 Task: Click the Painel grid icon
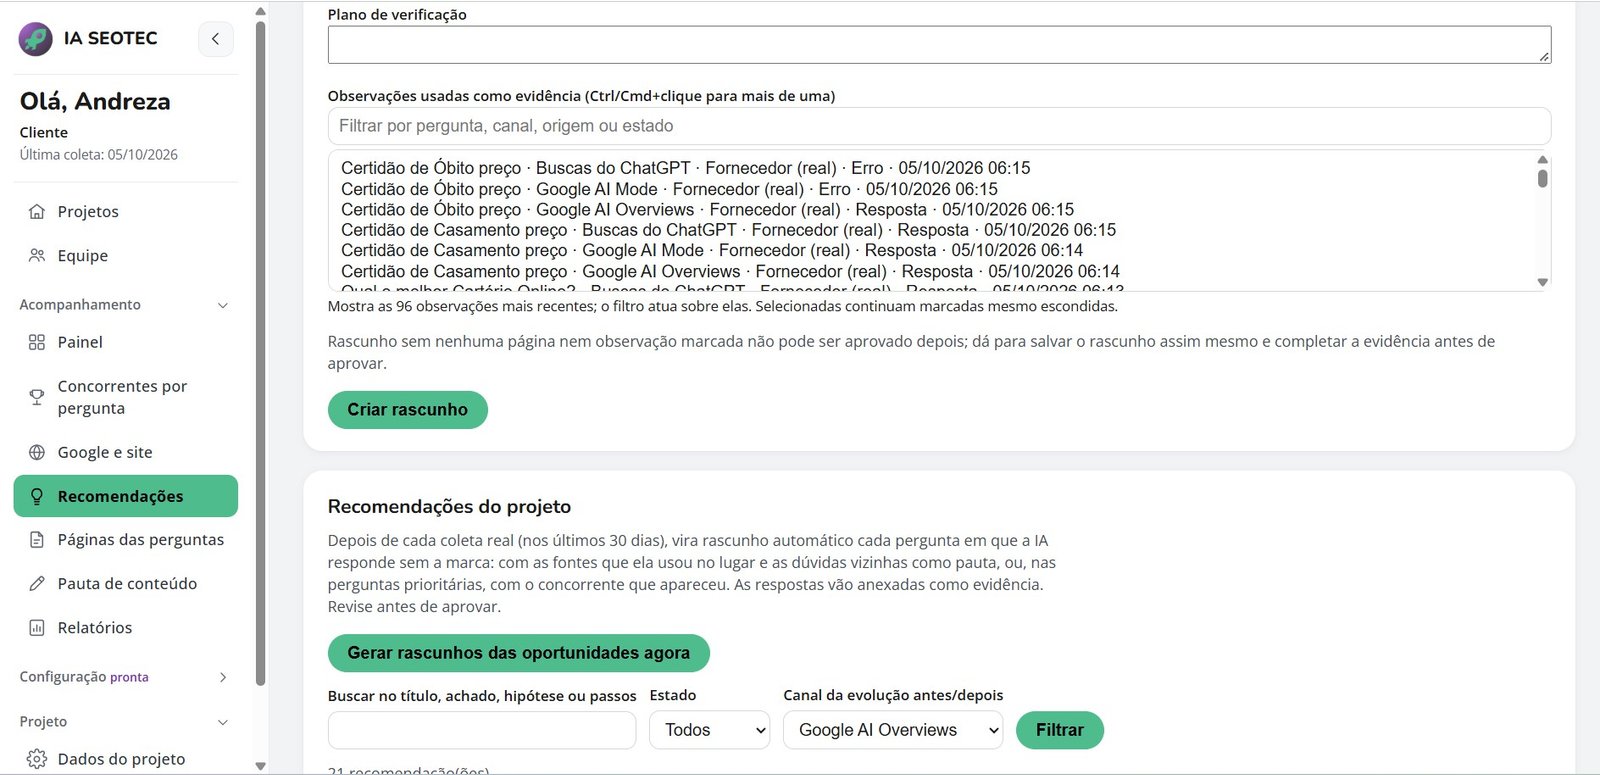click(37, 342)
